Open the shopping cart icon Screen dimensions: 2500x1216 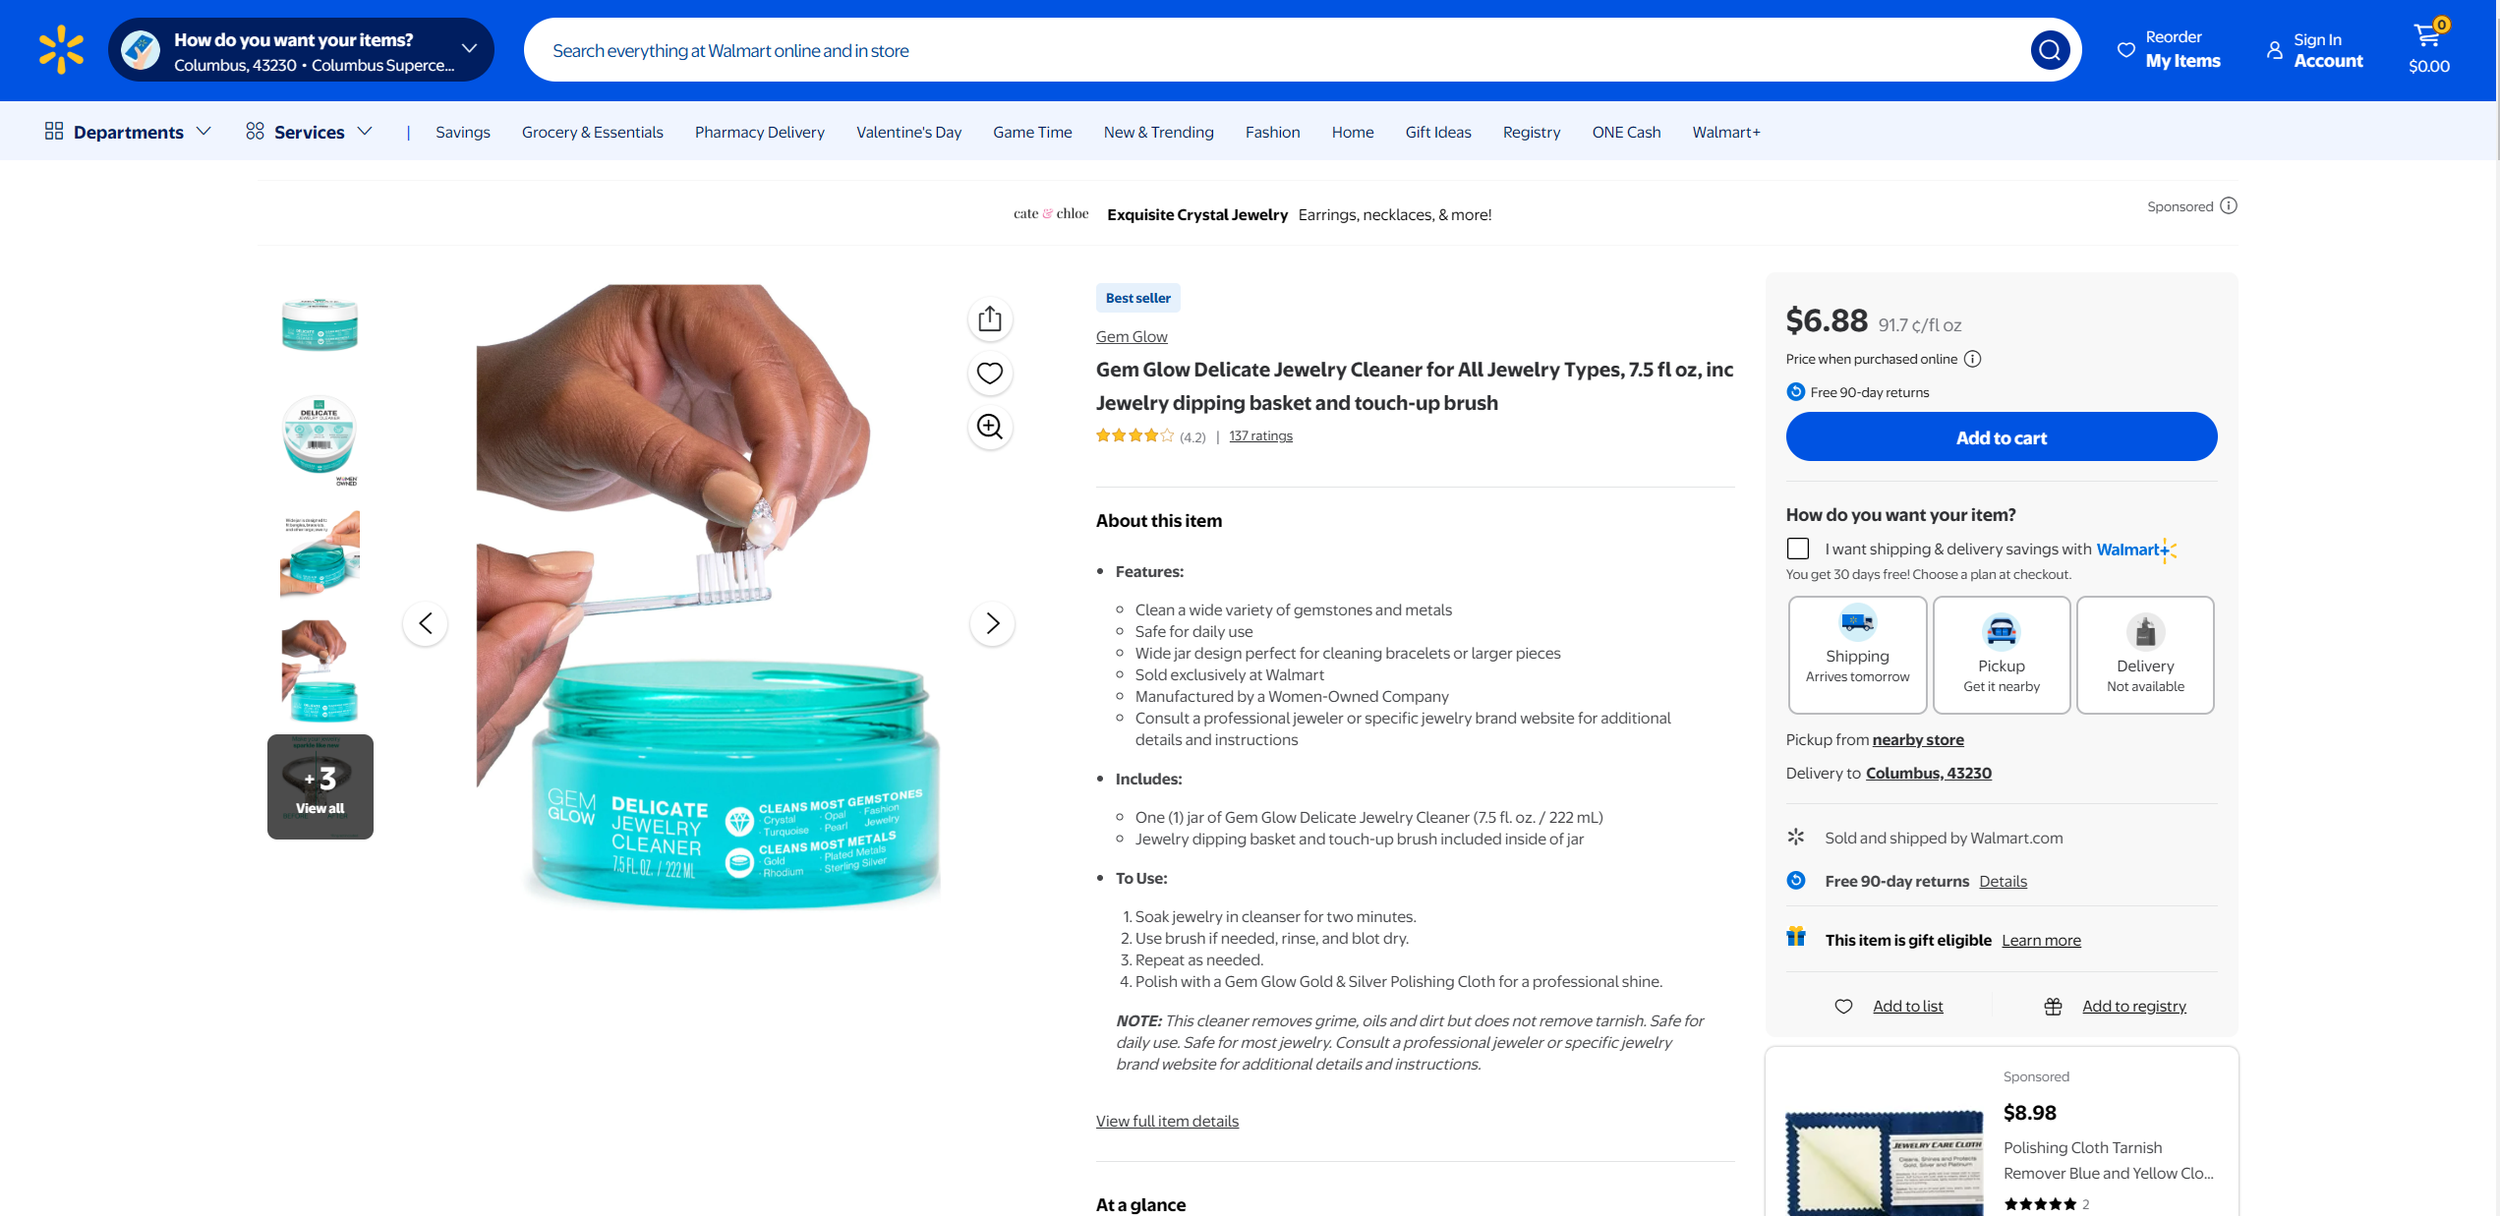[2429, 48]
